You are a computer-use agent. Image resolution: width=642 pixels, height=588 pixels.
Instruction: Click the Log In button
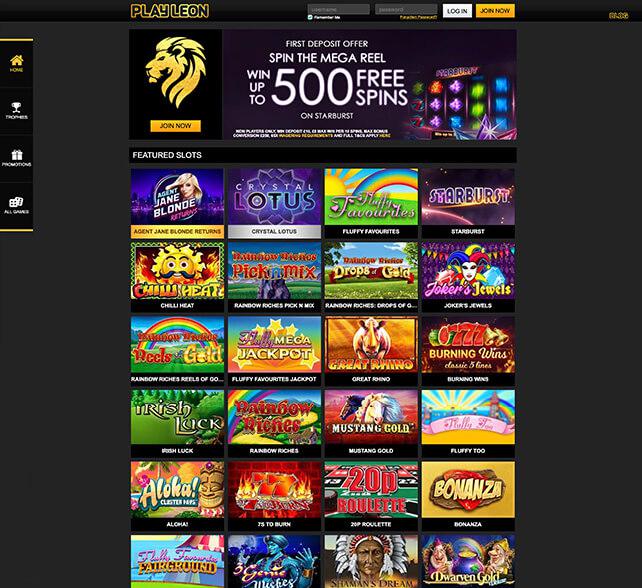pyautogui.click(x=457, y=11)
